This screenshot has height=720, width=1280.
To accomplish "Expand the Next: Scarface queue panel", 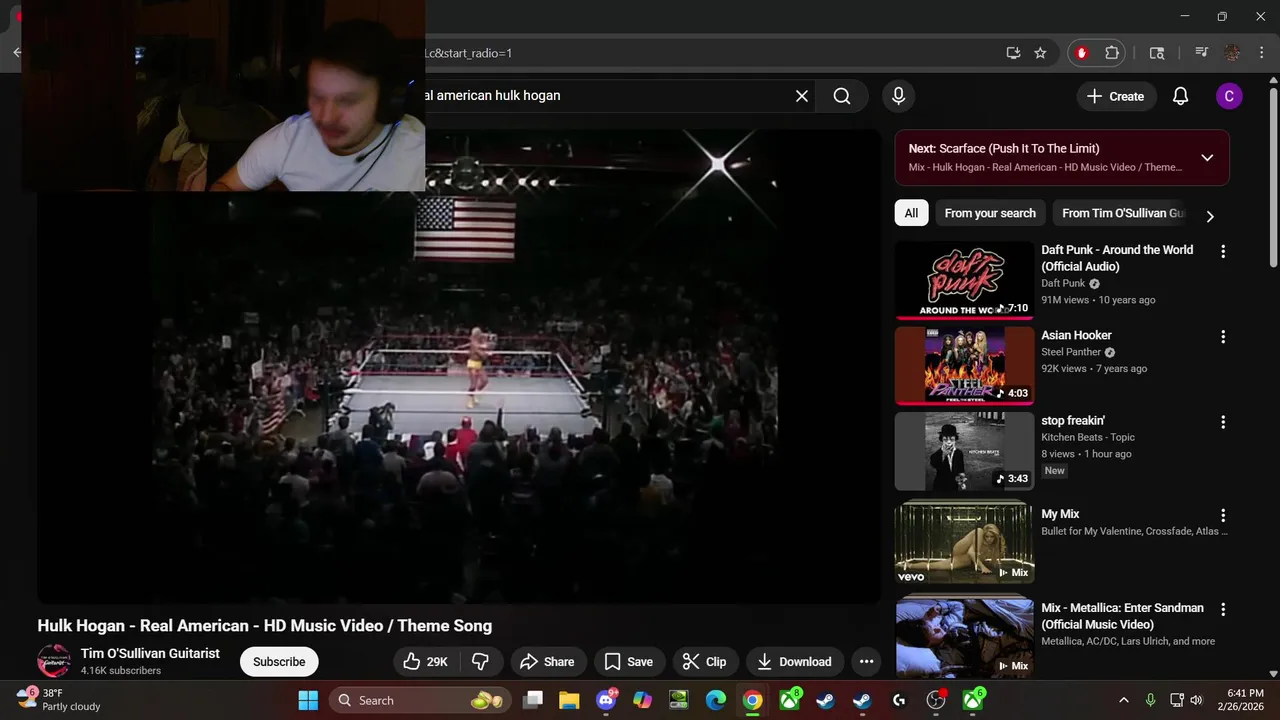I will [1207, 158].
